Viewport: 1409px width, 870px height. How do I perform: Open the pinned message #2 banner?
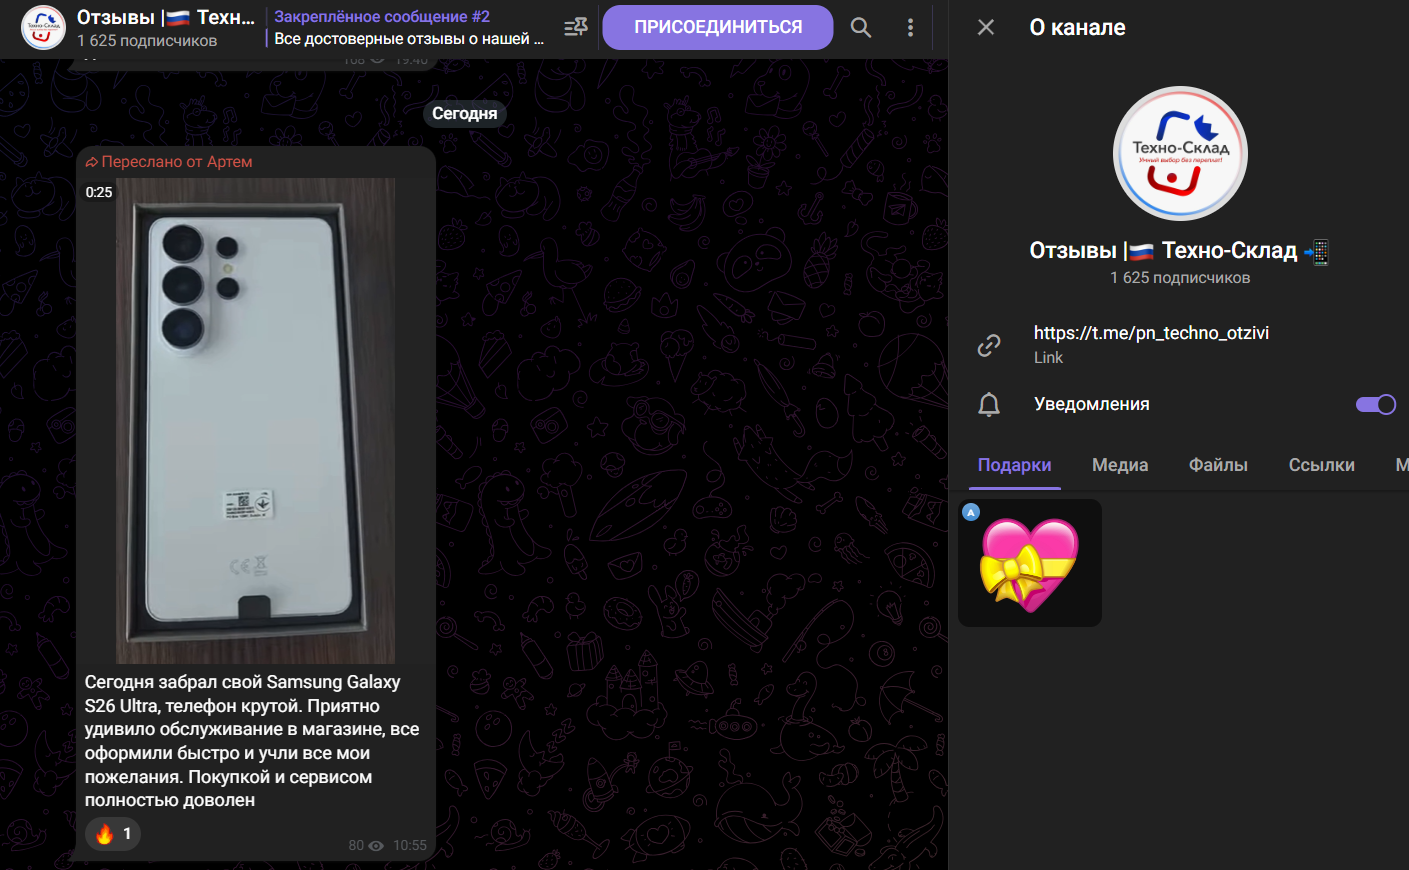[410, 28]
